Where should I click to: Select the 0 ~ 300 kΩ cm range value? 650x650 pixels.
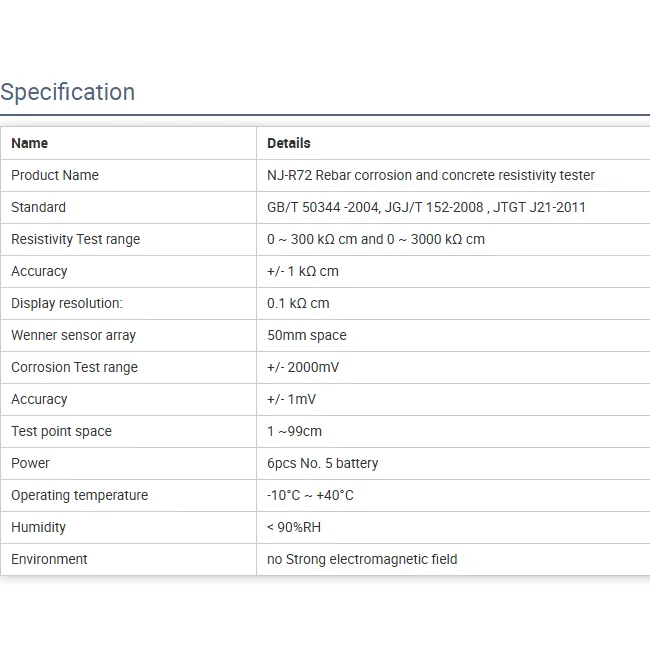point(376,239)
